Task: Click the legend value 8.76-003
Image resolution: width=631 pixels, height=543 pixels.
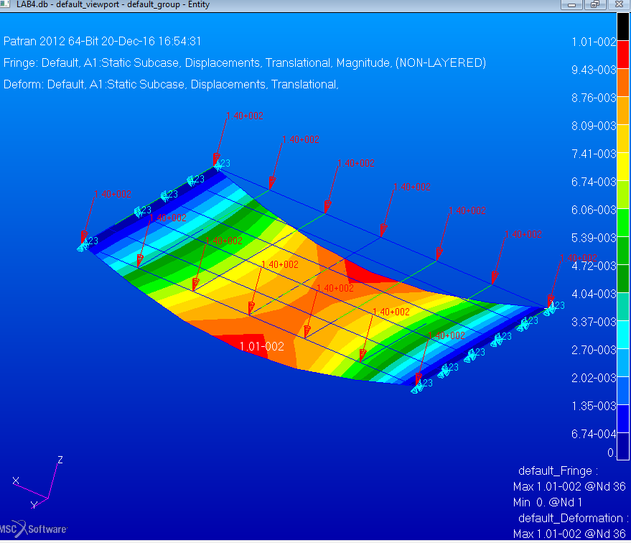Action: (594, 98)
